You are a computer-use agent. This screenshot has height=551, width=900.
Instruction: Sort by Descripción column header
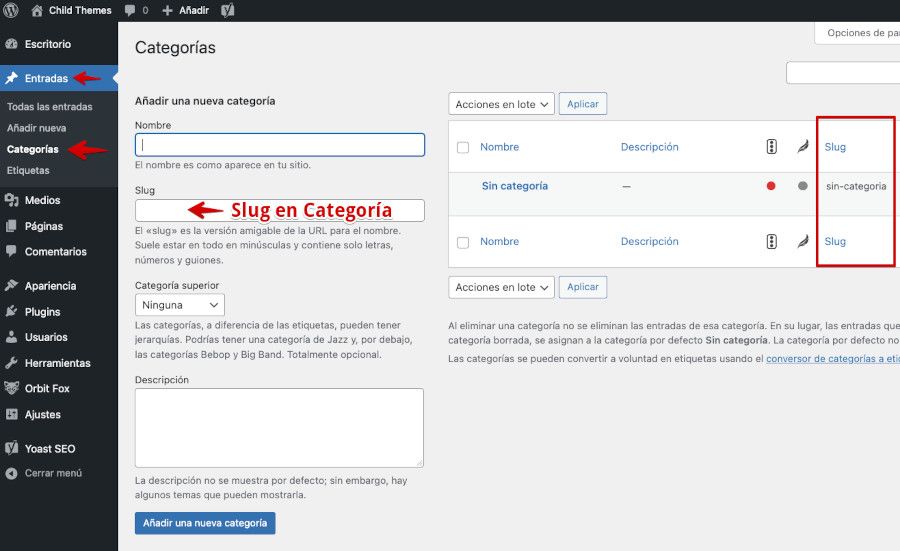click(650, 147)
